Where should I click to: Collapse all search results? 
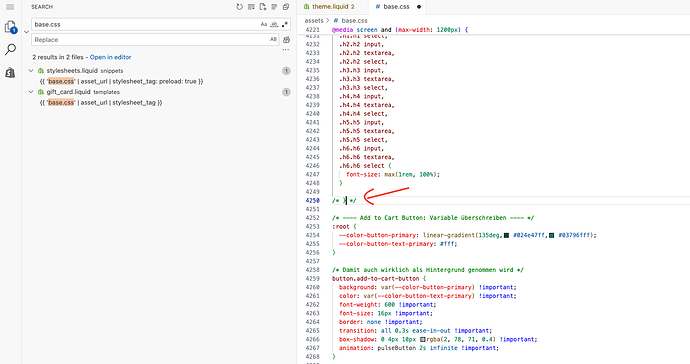[x=286, y=7]
